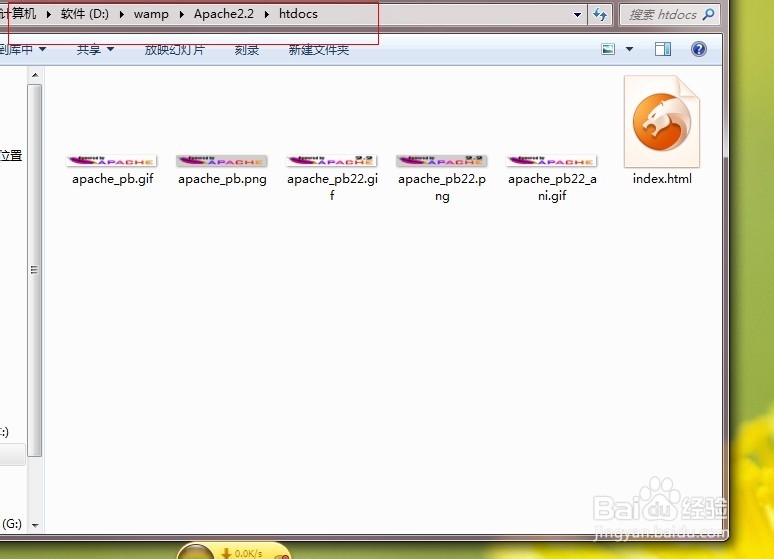This screenshot has height=559, width=774.
Task: Expand the arrow before 软件 (D:) breadcrumb
Action: 48,14
